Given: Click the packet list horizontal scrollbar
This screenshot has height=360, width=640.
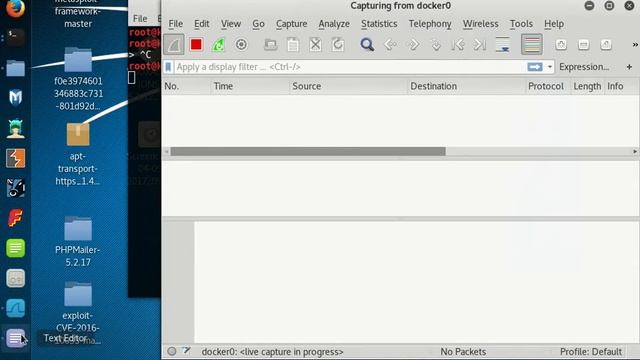Looking at the screenshot, I should click(308, 151).
